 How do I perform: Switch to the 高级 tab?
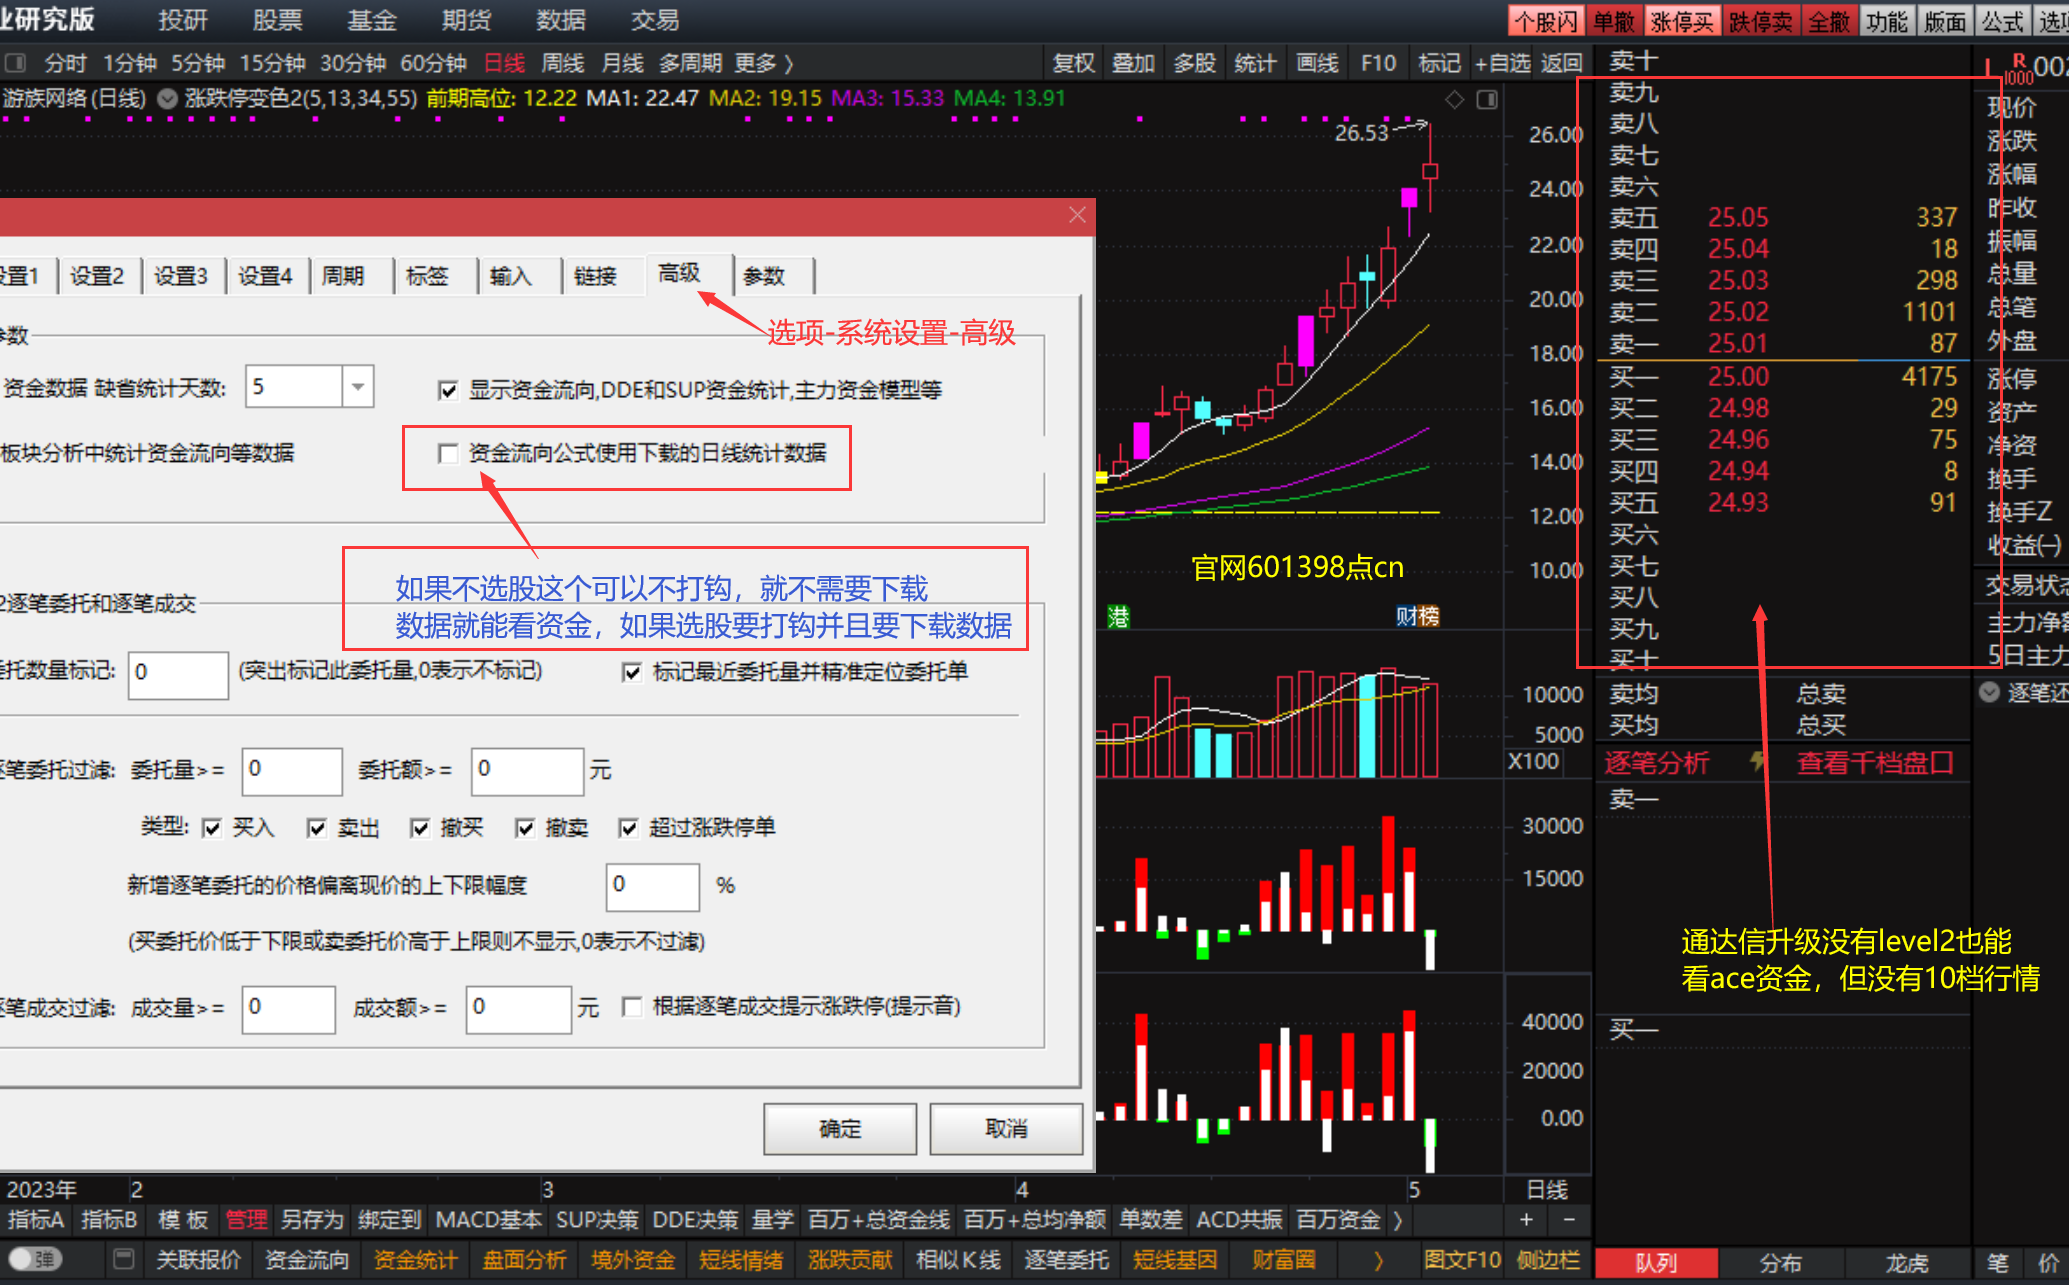pyautogui.click(x=679, y=273)
